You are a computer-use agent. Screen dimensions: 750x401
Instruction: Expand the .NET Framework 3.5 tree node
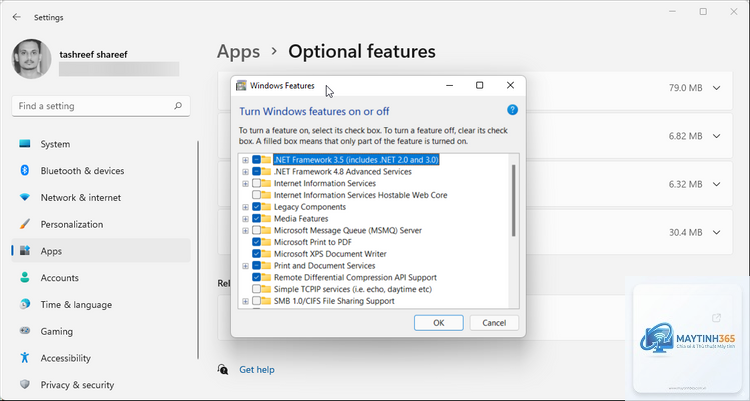click(x=245, y=160)
